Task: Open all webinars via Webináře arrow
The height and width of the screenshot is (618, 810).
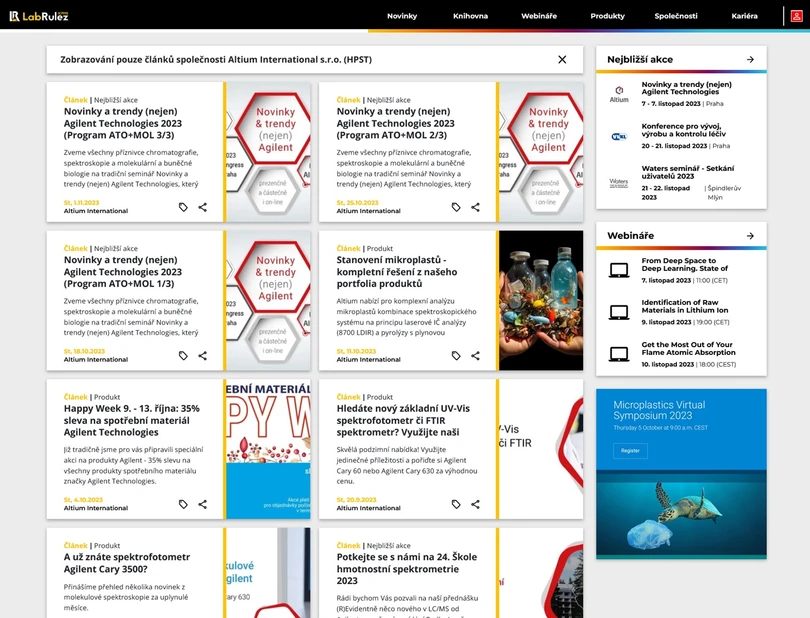Action: pyautogui.click(x=750, y=236)
